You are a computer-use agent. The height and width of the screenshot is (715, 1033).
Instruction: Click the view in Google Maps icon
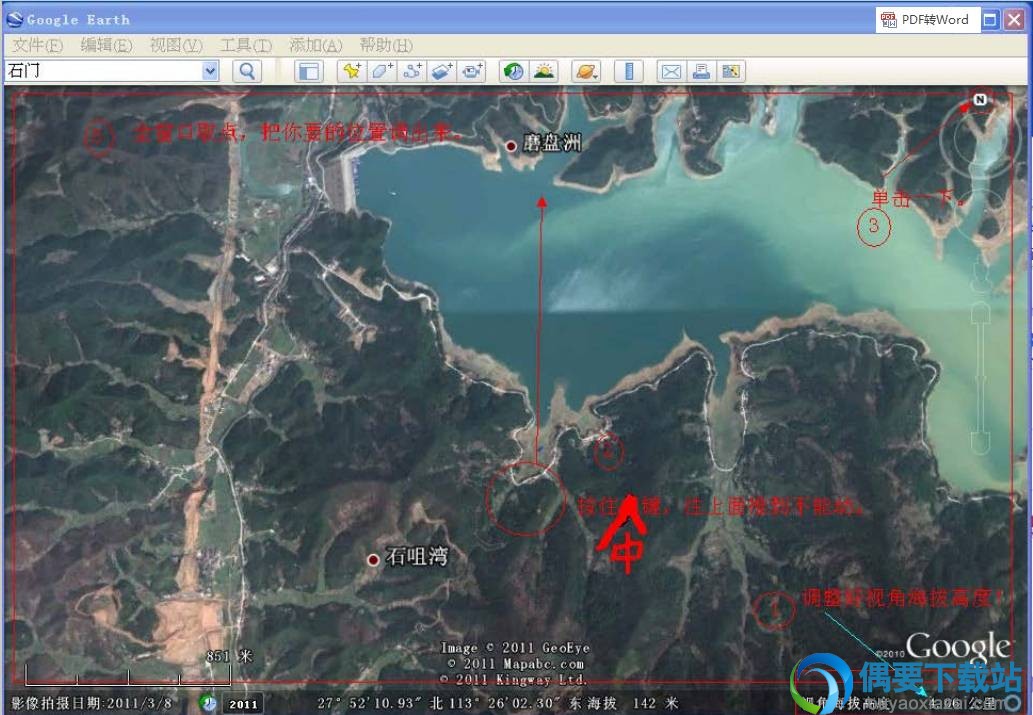click(731, 71)
